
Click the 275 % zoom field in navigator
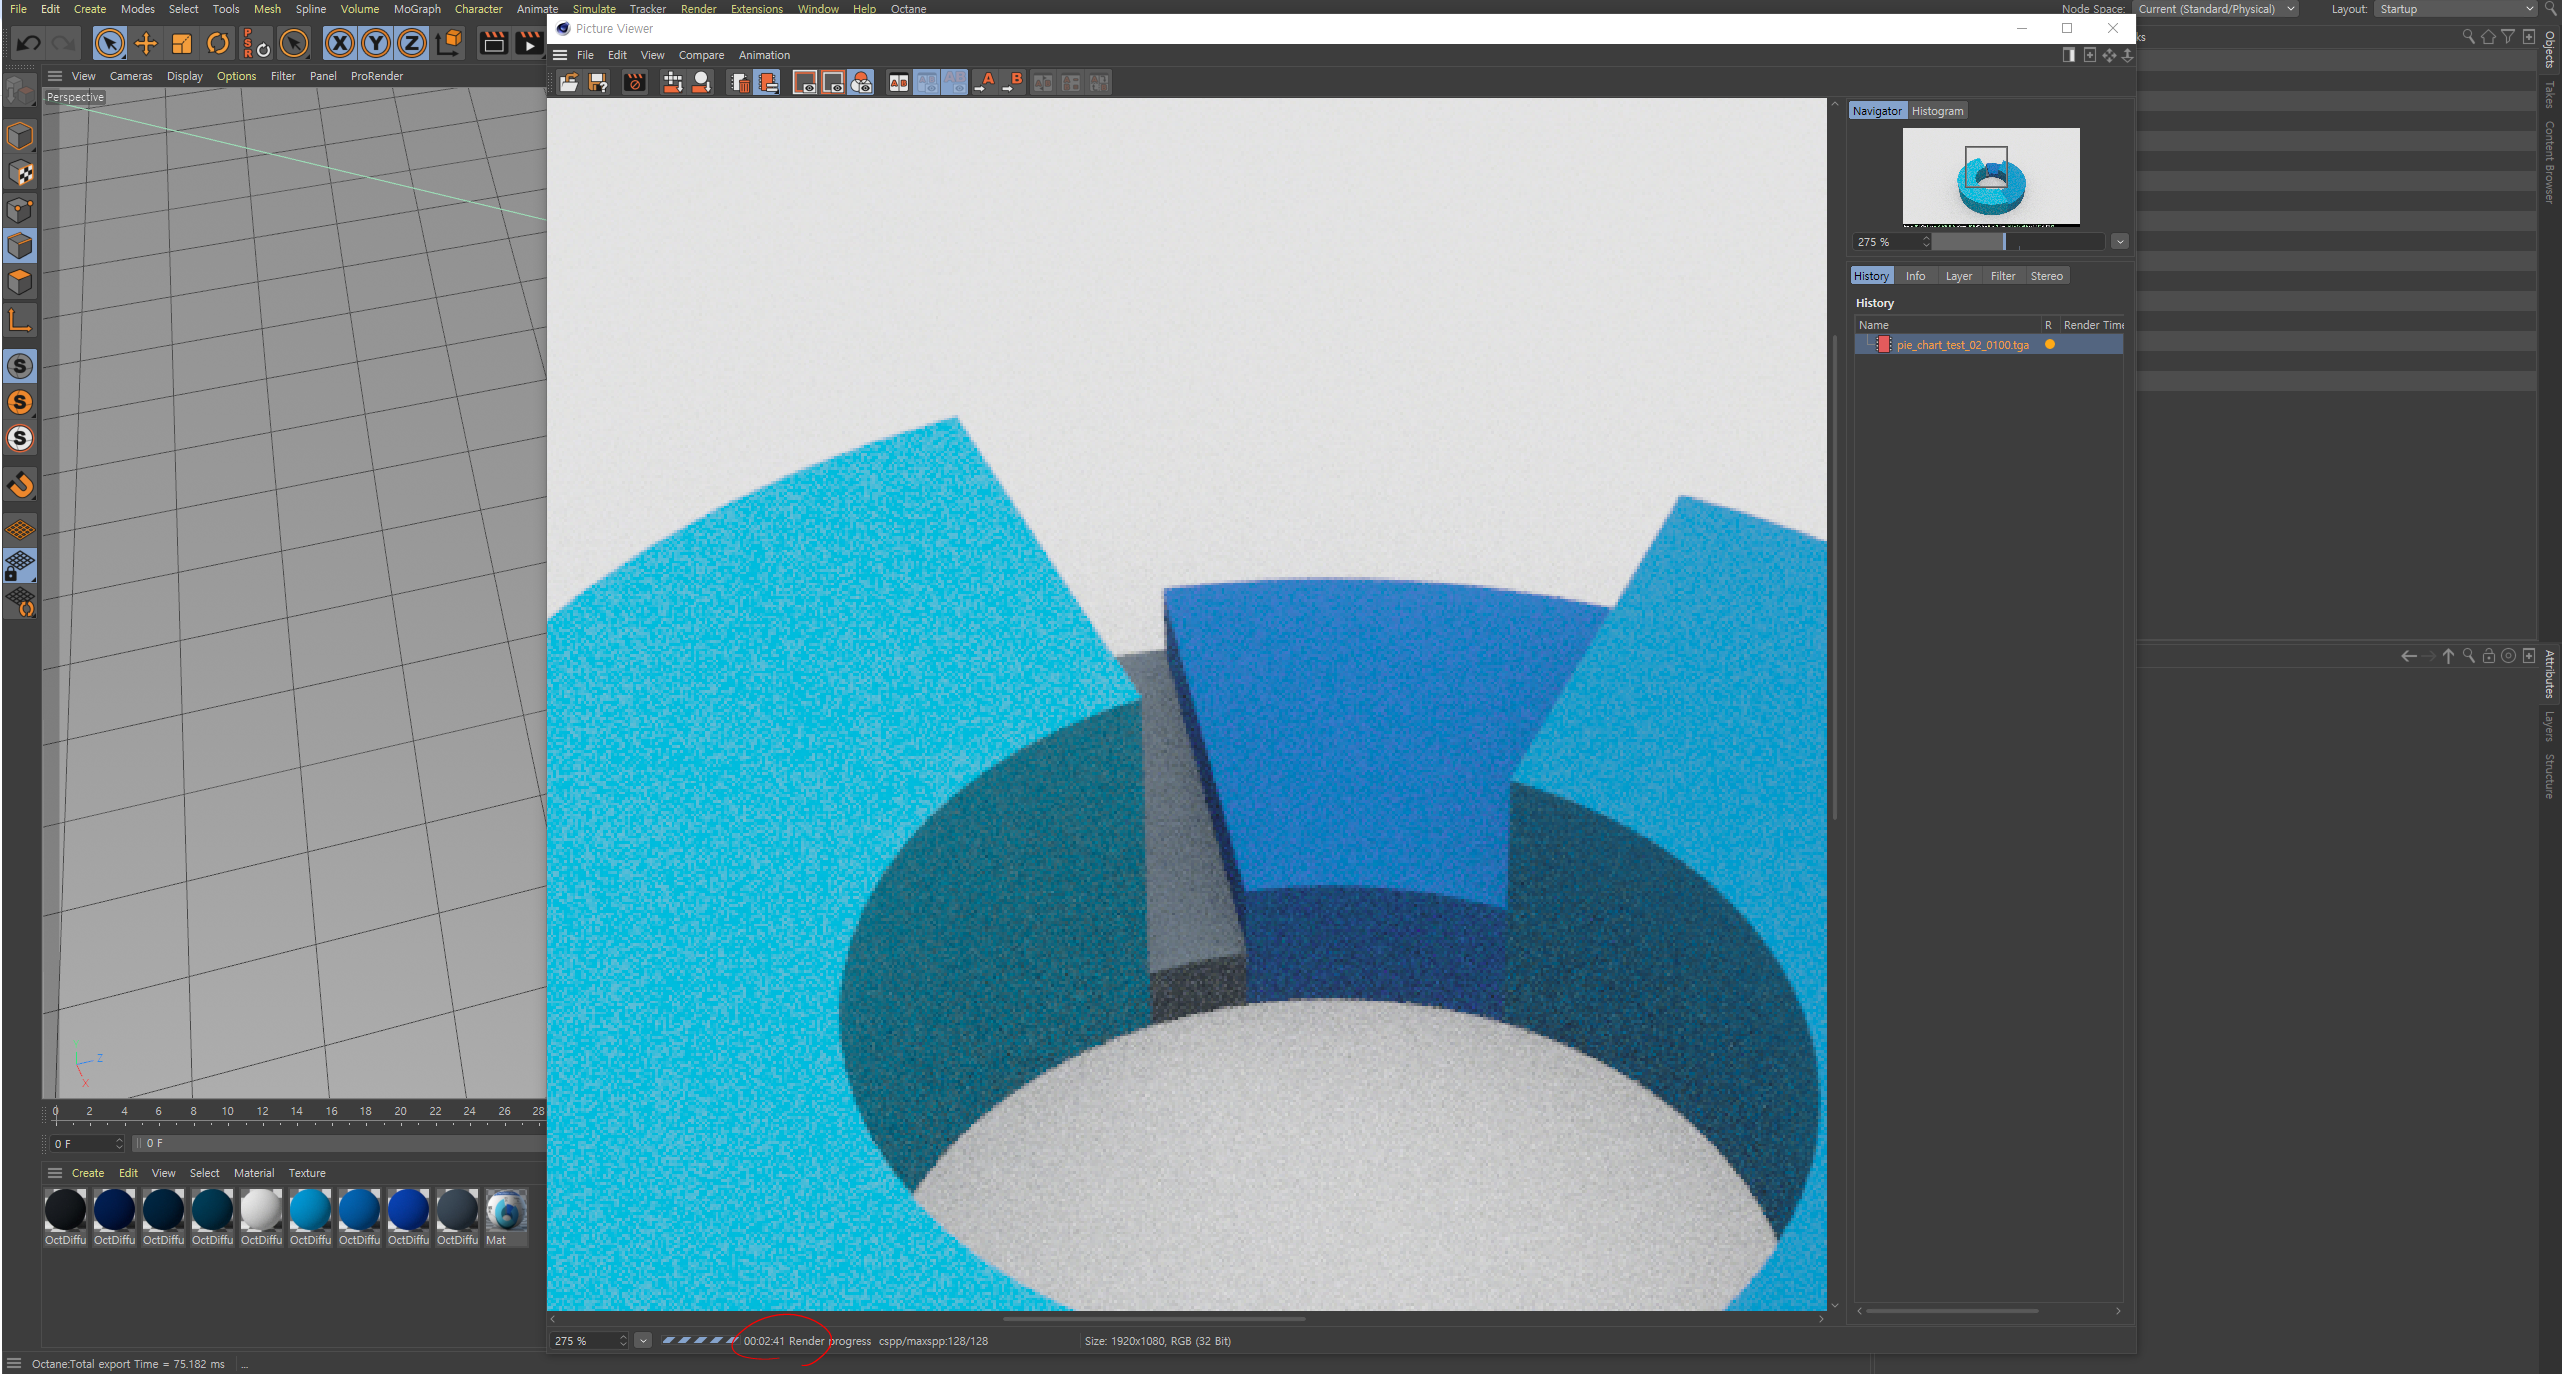(1891, 242)
